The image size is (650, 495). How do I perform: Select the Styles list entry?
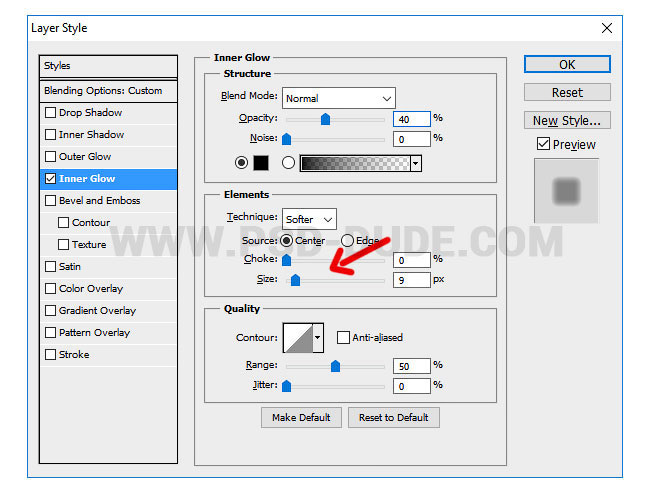(108, 66)
